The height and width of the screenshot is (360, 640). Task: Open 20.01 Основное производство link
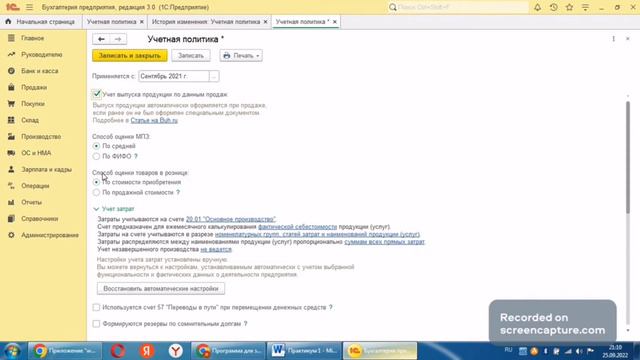coord(231,219)
